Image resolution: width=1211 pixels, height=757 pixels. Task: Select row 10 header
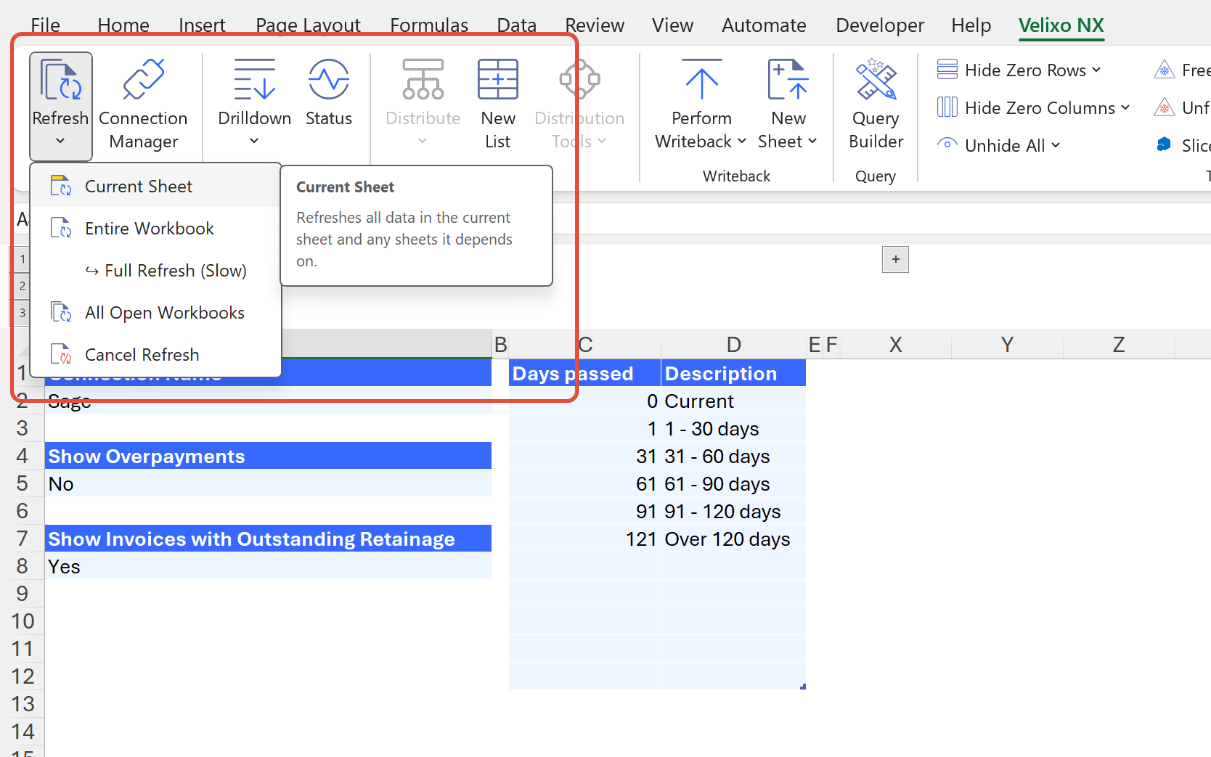(x=22, y=621)
